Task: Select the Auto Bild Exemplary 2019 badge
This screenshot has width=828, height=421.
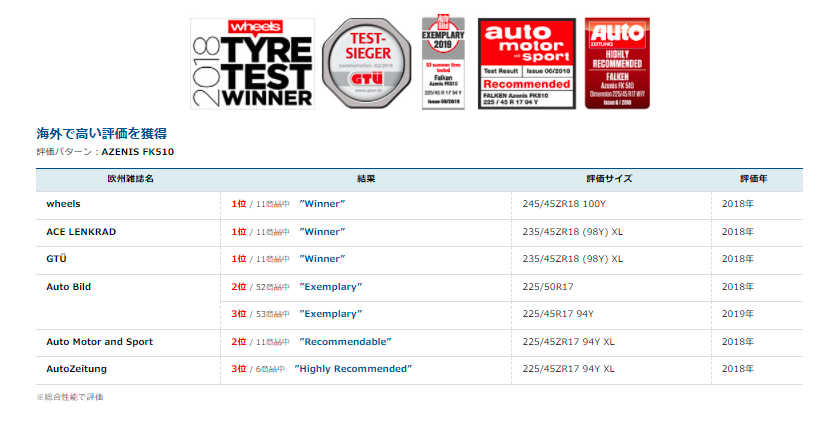Action: 443,62
